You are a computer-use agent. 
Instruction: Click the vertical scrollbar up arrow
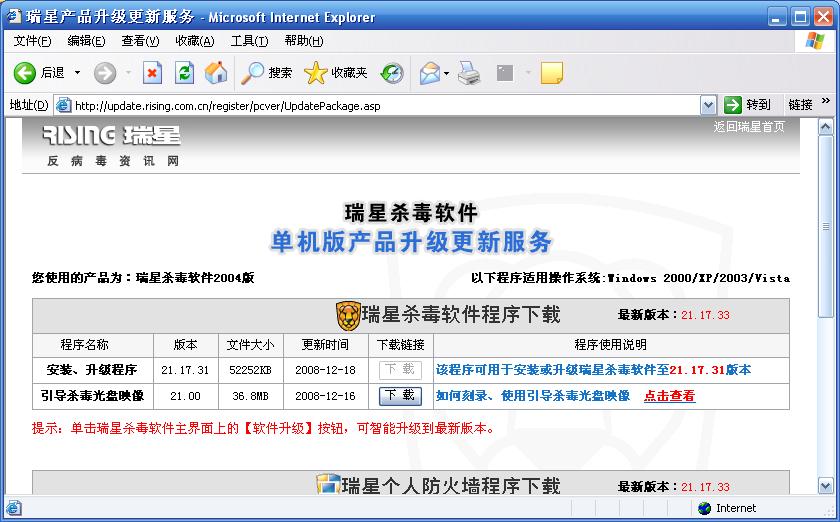coord(826,127)
